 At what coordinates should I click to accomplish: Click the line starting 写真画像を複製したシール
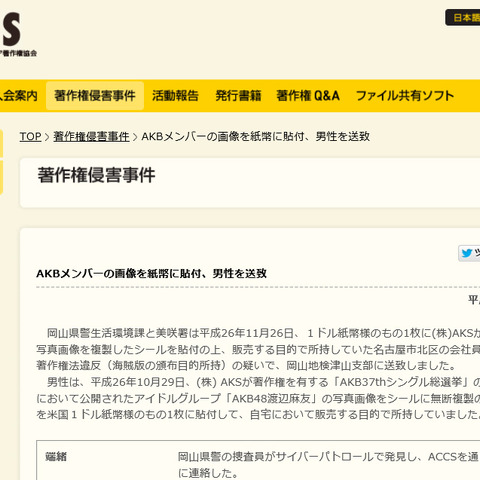click(x=258, y=349)
